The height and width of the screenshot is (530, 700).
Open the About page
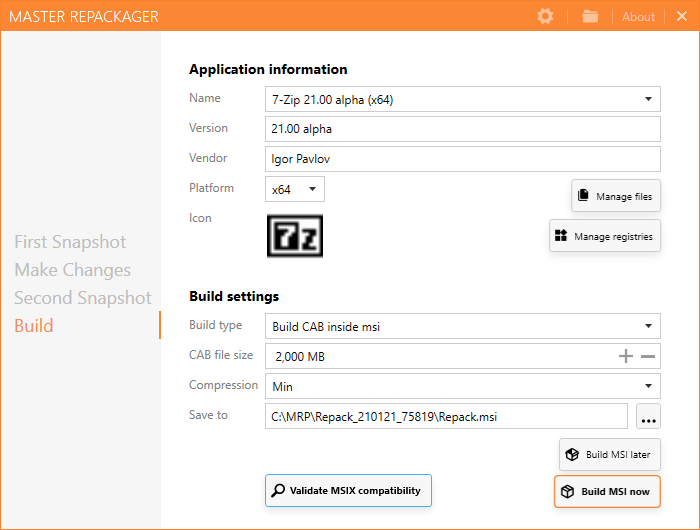[638, 17]
